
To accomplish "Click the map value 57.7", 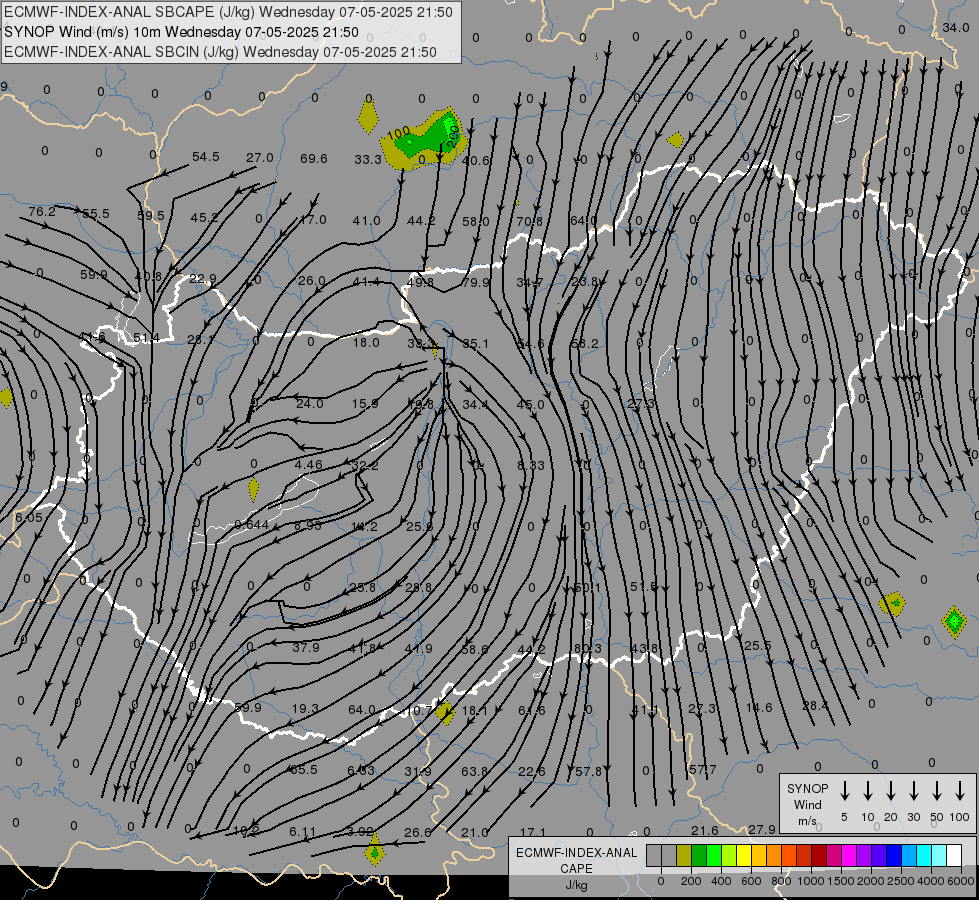I will 702,769.
